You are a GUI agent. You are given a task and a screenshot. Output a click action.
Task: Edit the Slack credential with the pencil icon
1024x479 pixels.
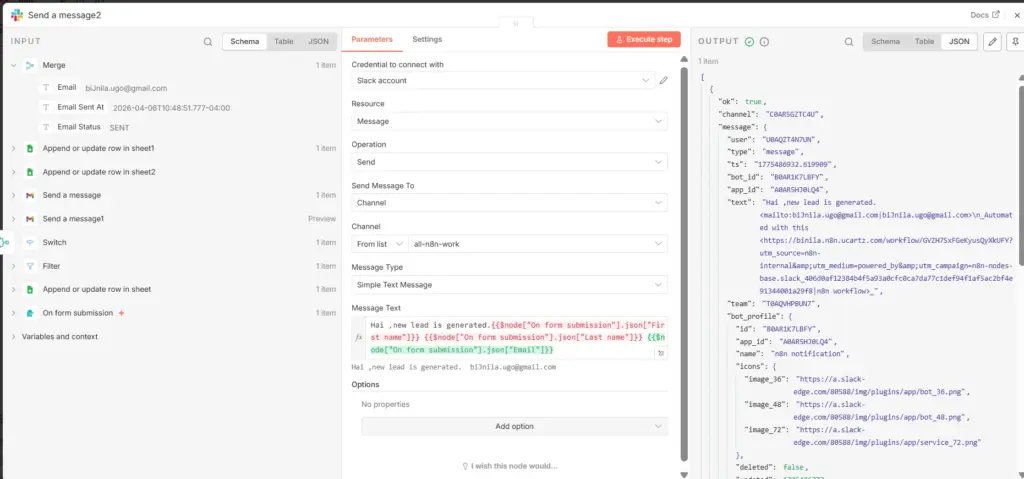tap(664, 80)
